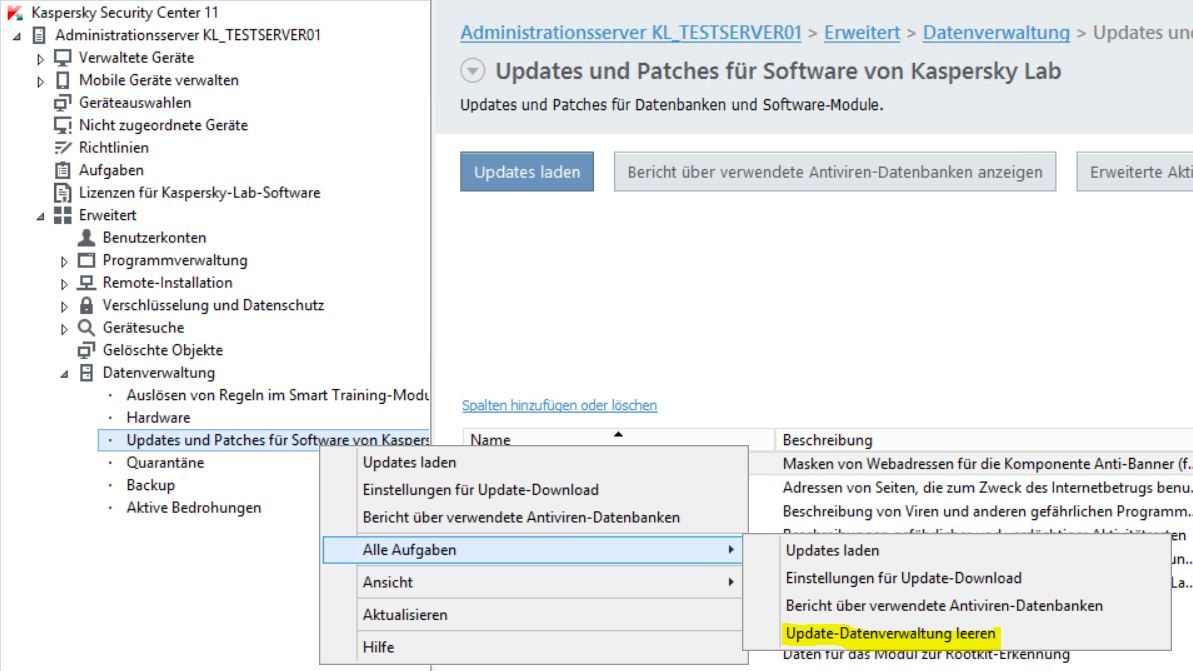Choose Updates laden in context menu
This screenshot has width=1193, height=671.
[x=533, y=463]
